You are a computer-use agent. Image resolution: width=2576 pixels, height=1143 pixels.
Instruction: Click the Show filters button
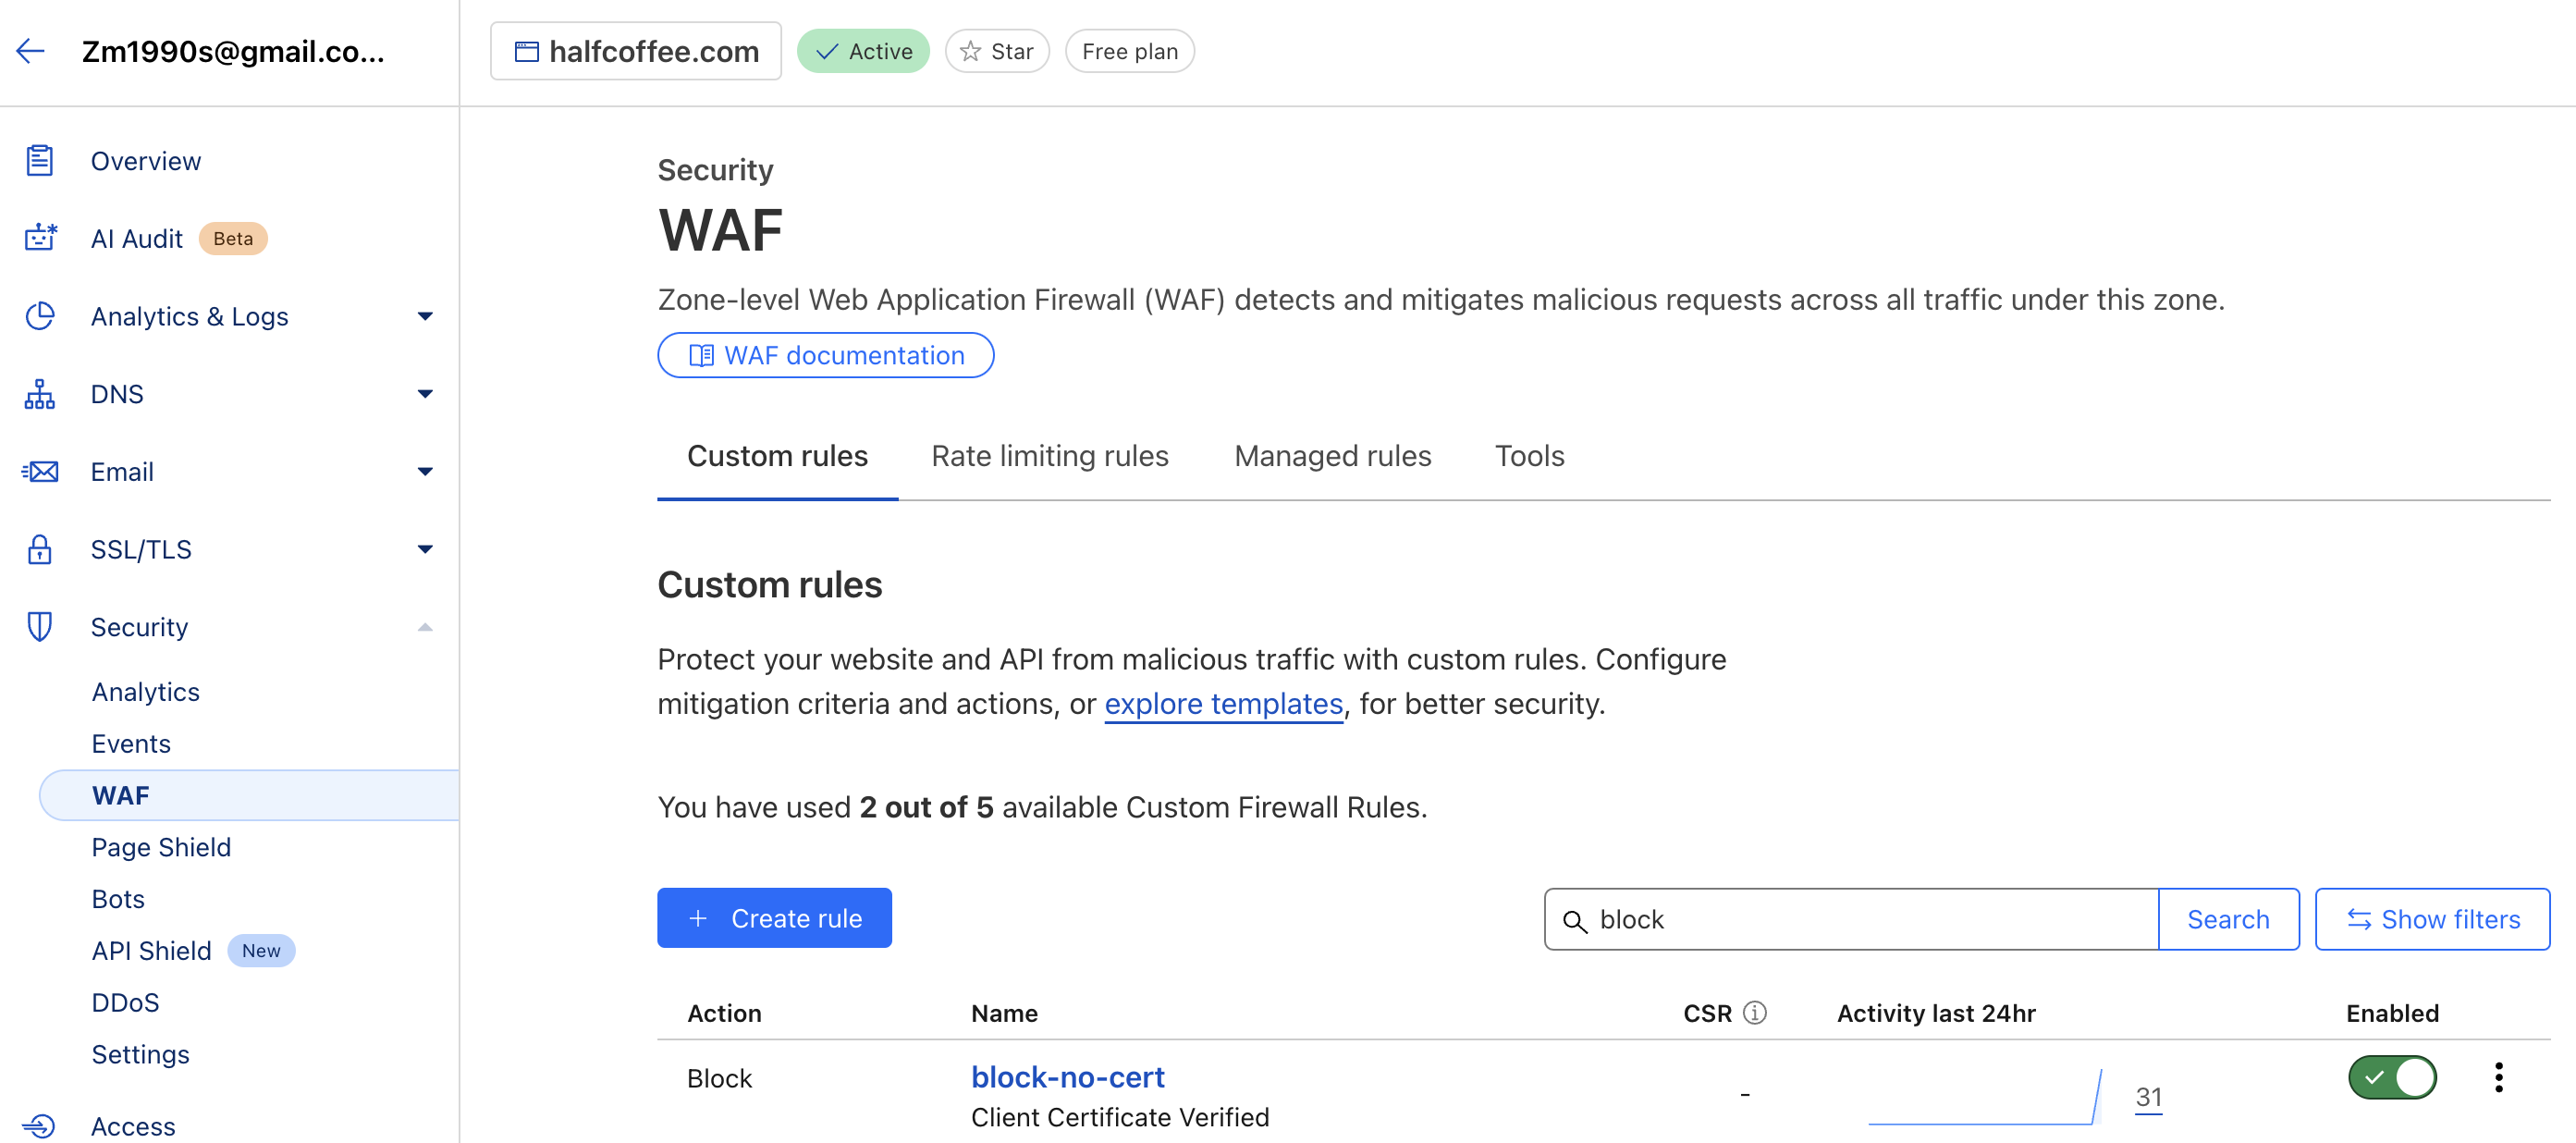2432,919
